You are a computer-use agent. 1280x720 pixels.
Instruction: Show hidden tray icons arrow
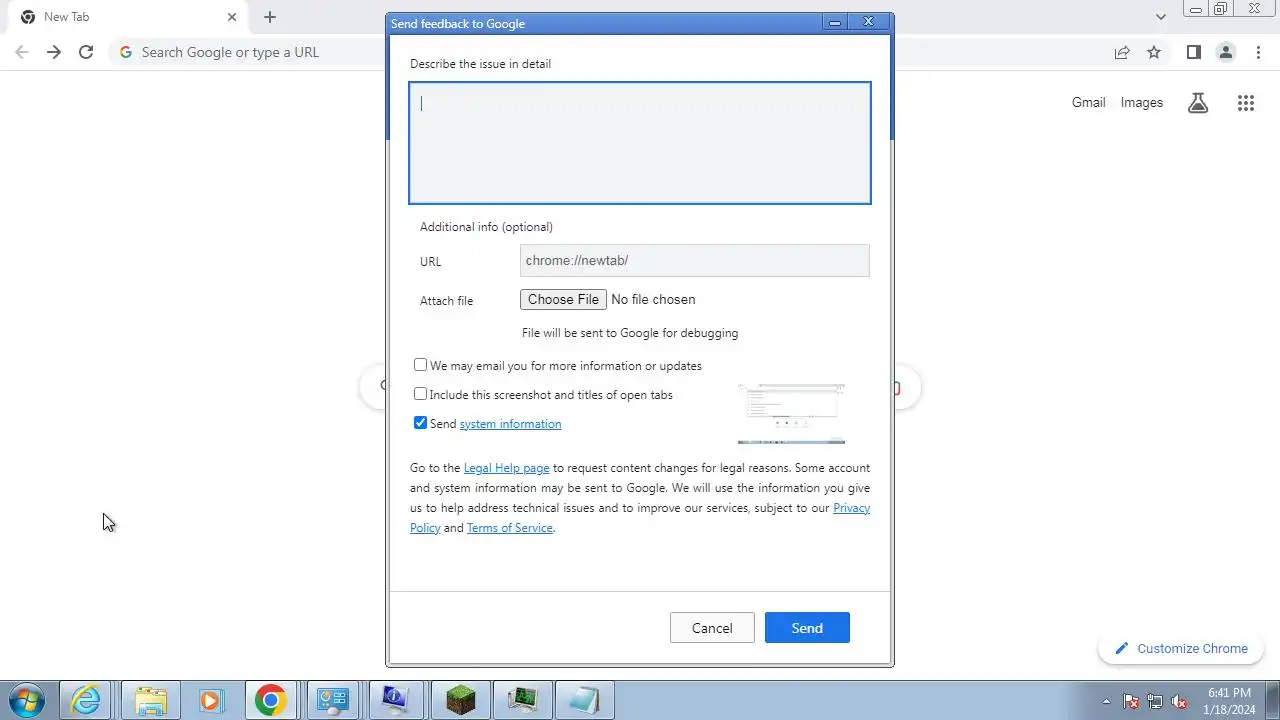pos(1106,701)
